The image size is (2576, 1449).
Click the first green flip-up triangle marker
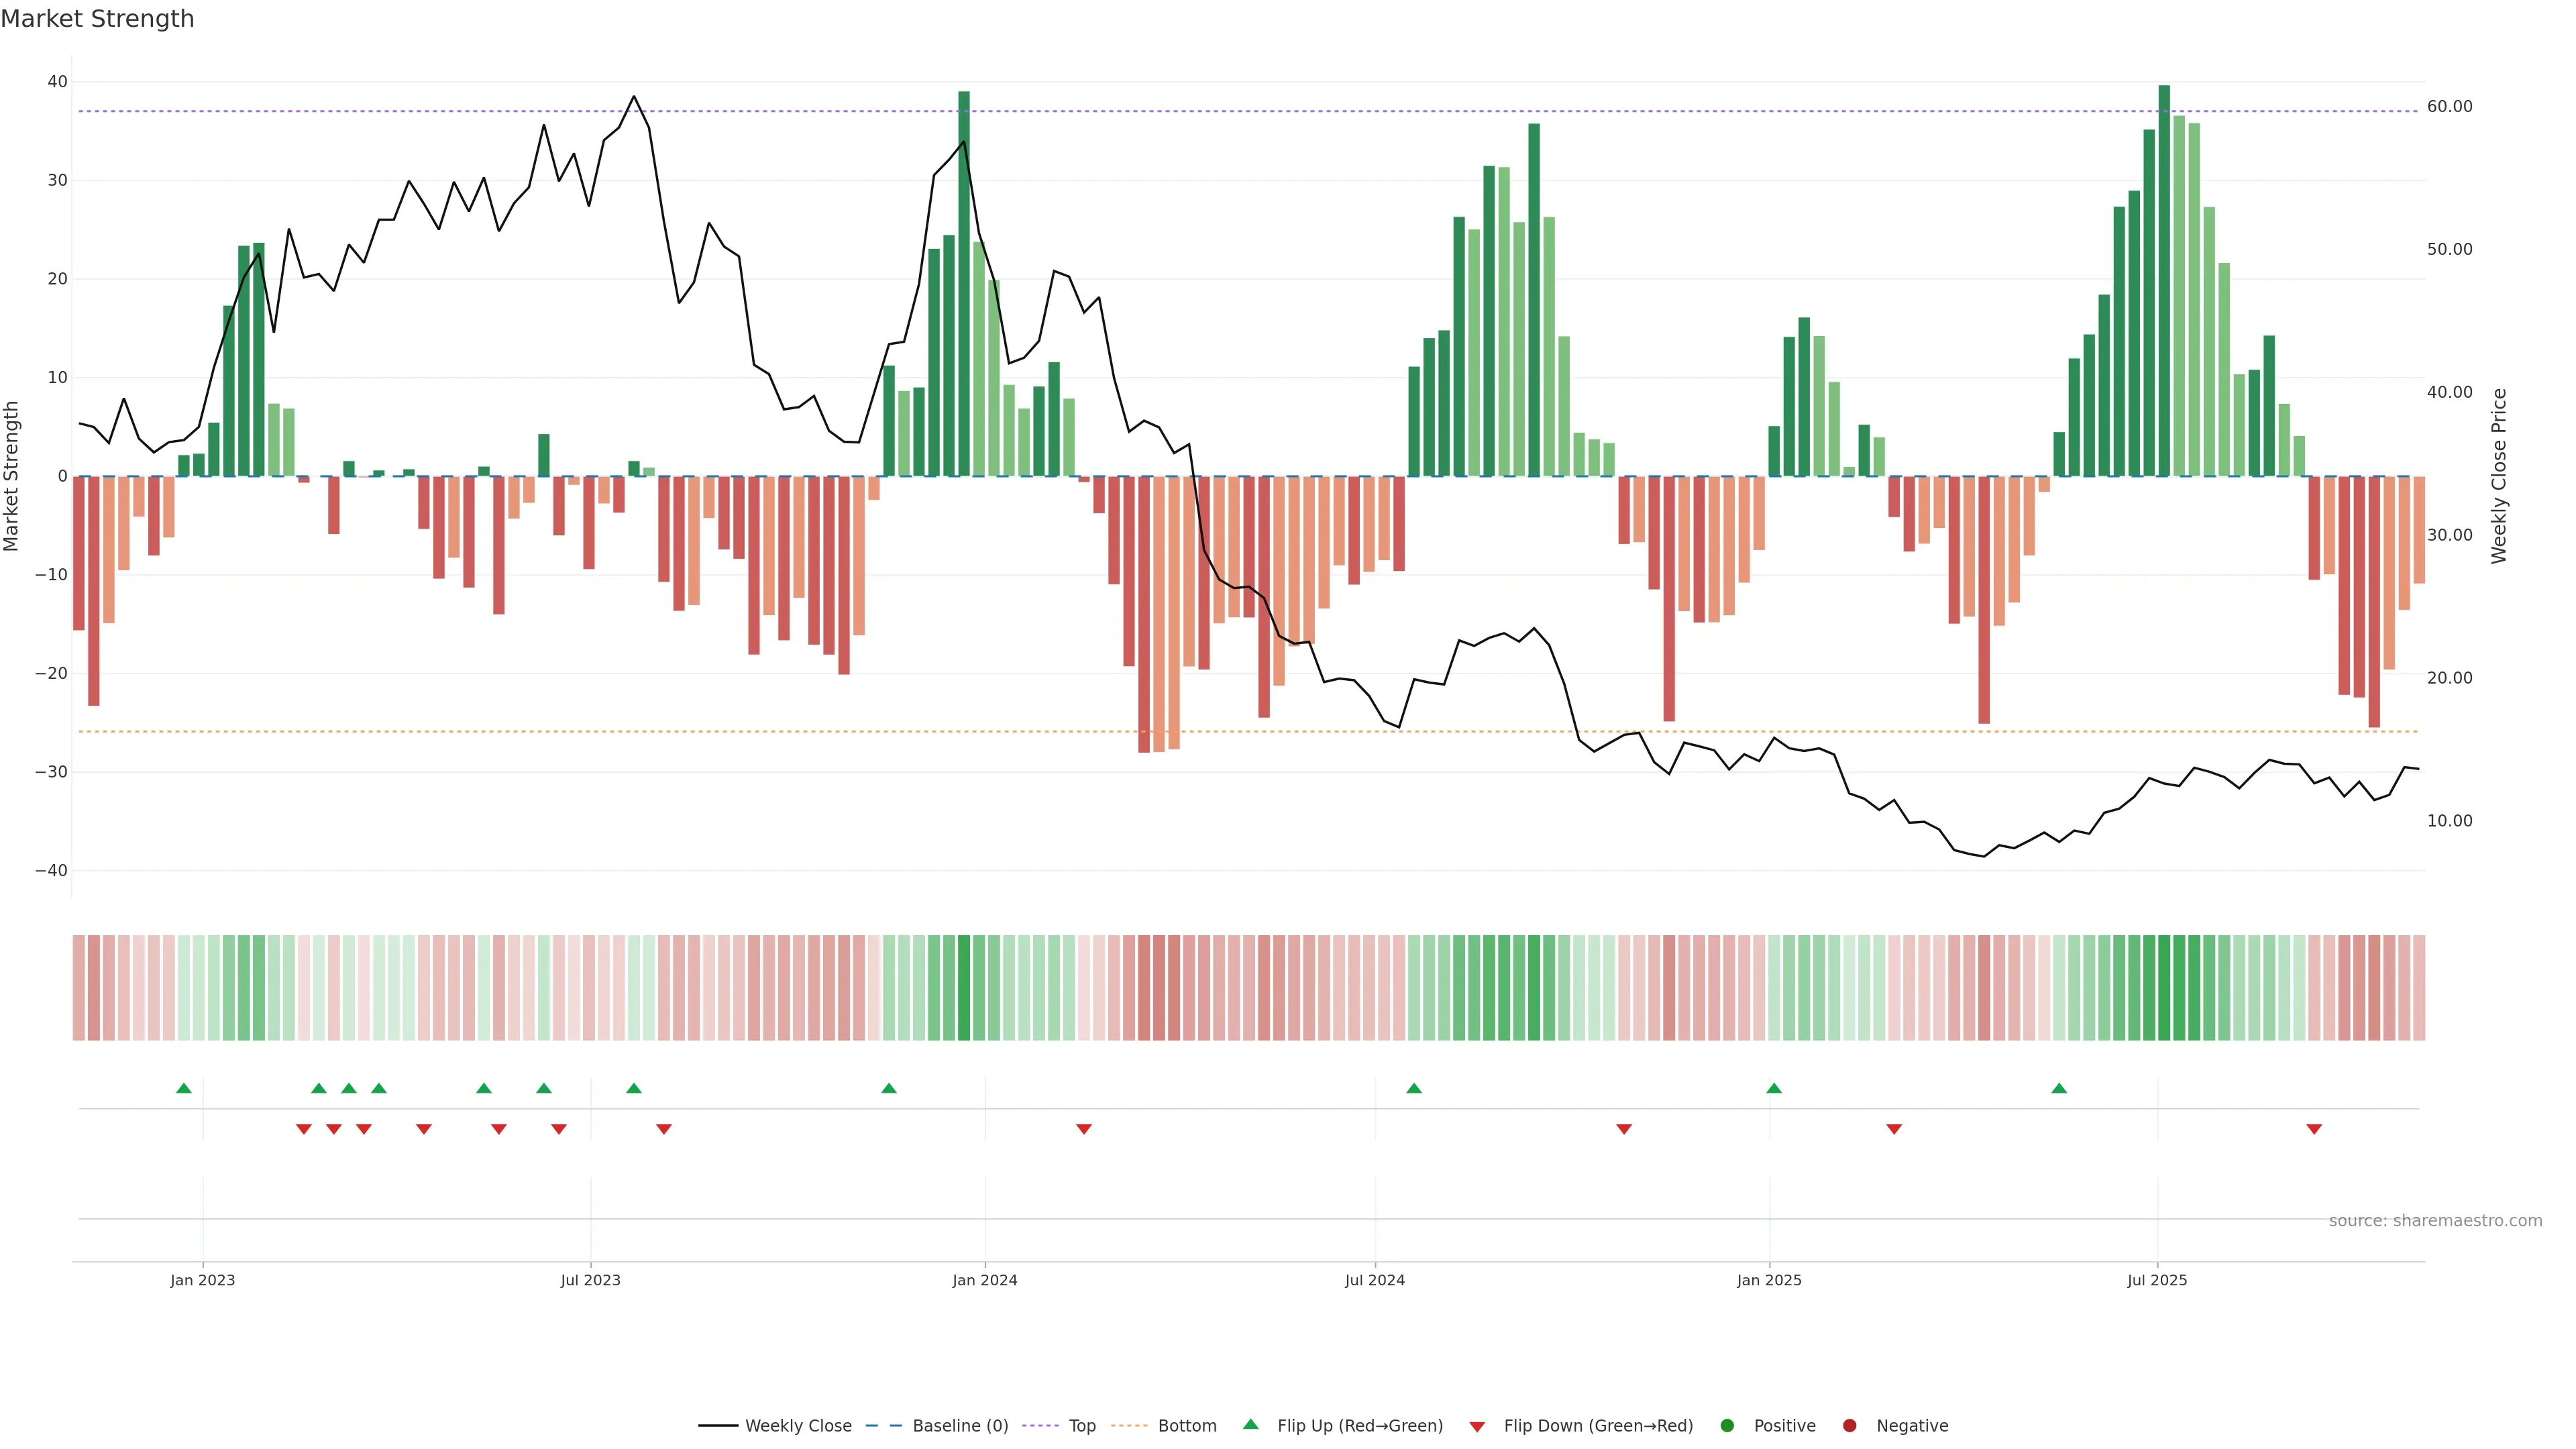[184, 1088]
